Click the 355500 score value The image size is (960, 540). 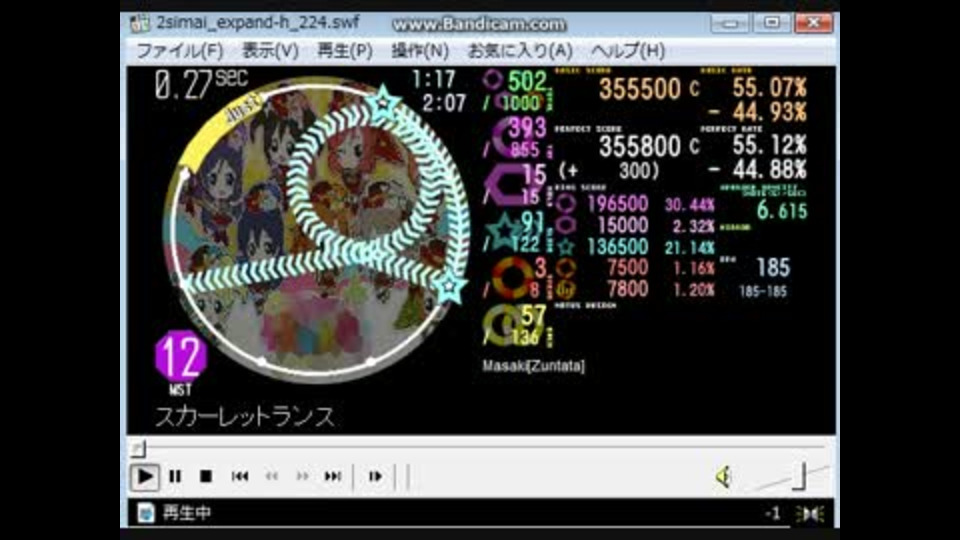tap(639, 89)
